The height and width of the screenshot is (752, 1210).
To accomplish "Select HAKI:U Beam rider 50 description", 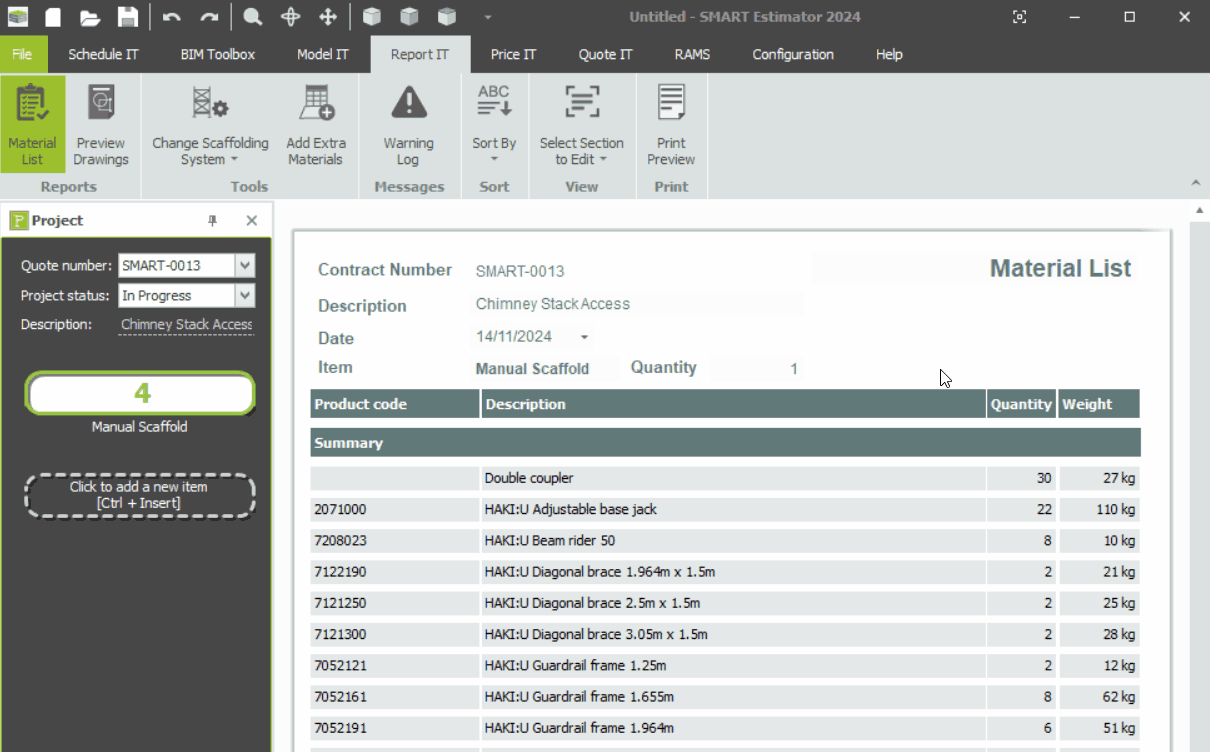I will (x=733, y=540).
